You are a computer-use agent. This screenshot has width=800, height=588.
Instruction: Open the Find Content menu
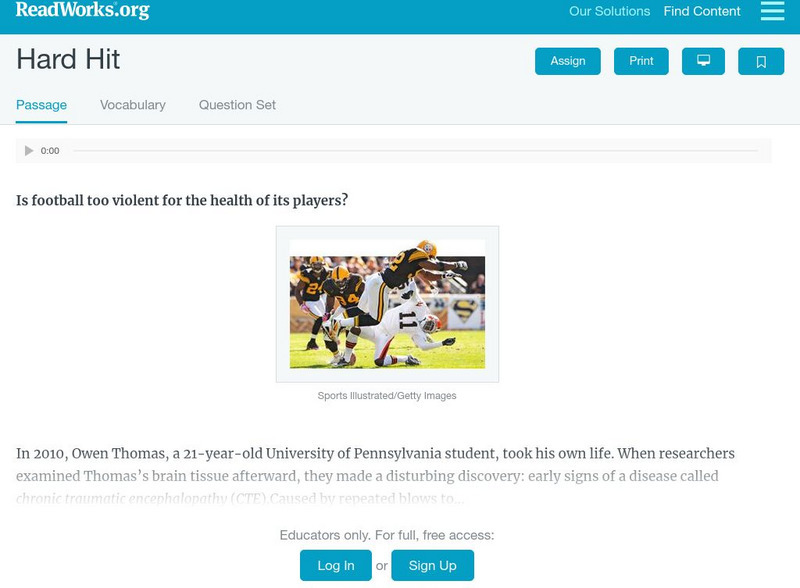pyautogui.click(x=702, y=12)
